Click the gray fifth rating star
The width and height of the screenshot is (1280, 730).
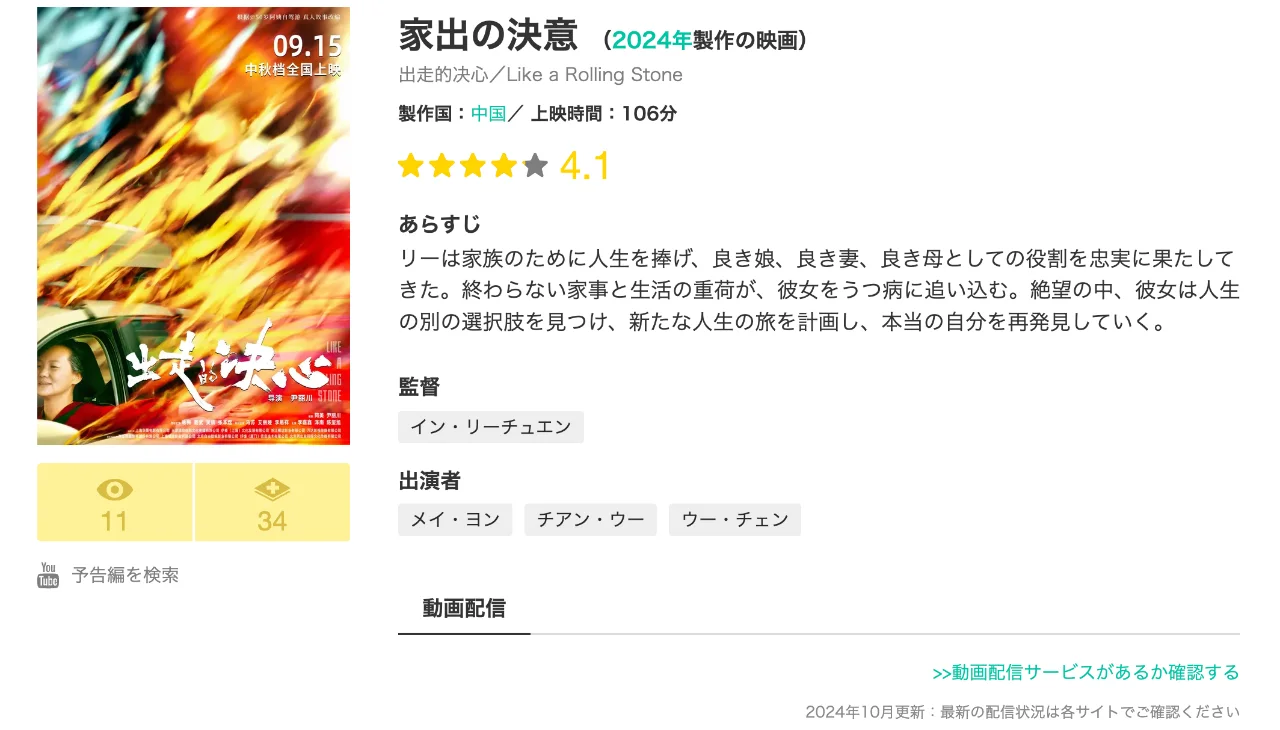point(535,165)
